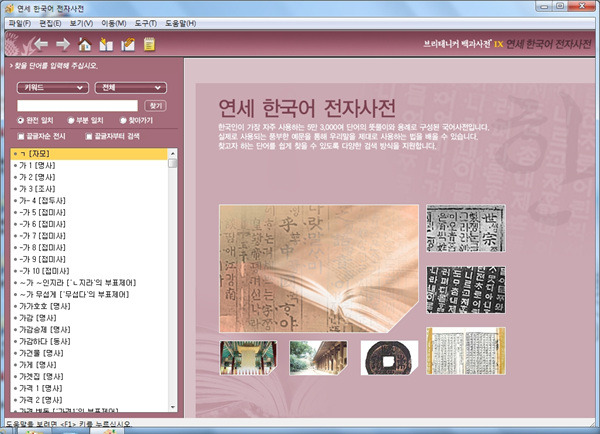Click the bookmark books toolbar icon
Image resolution: width=600 pixels, height=434 pixels.
(x=106, y=44)
